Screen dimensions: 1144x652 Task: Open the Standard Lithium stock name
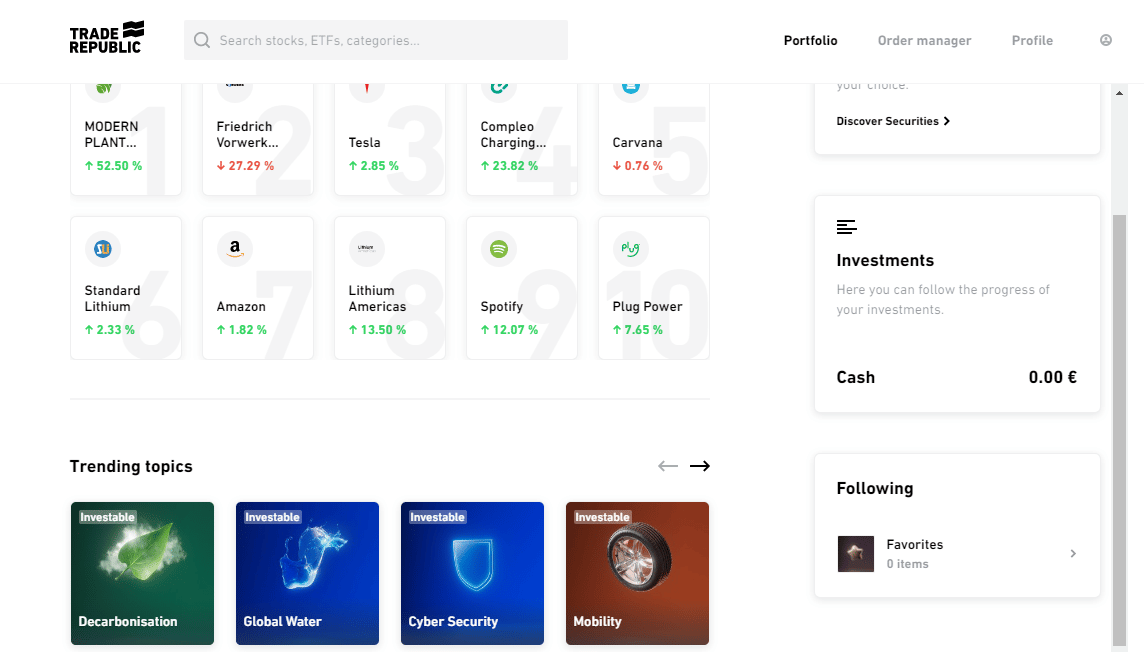[x=112, y=298]
